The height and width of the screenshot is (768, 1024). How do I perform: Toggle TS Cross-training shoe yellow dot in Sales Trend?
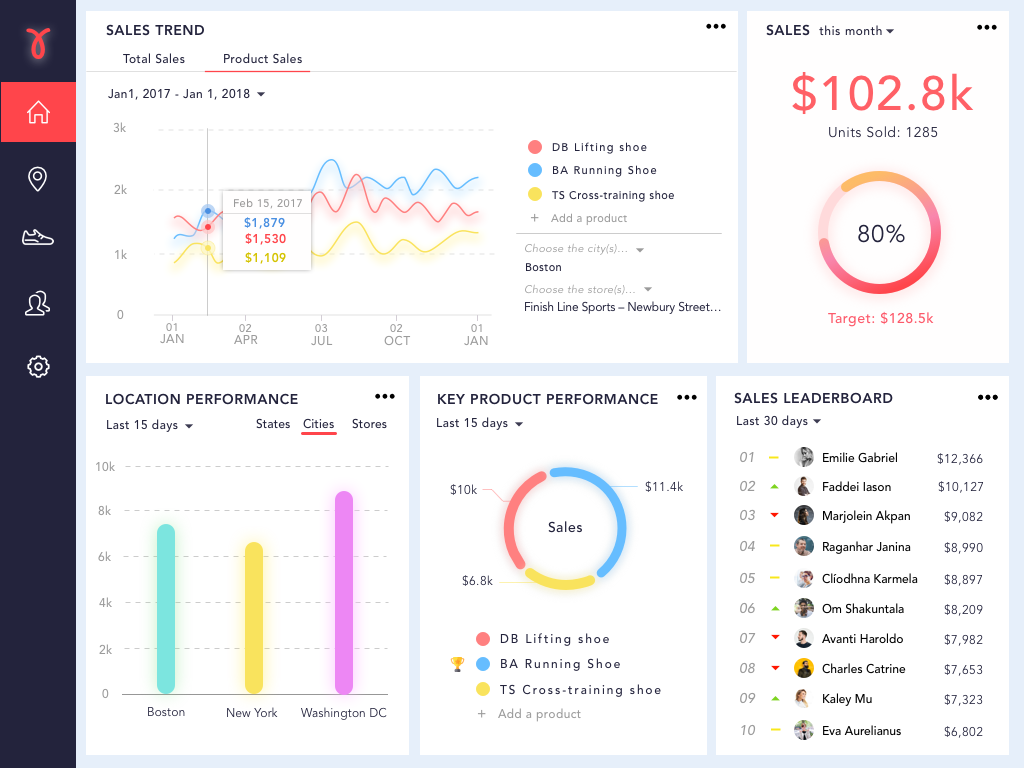coord(535,194)
